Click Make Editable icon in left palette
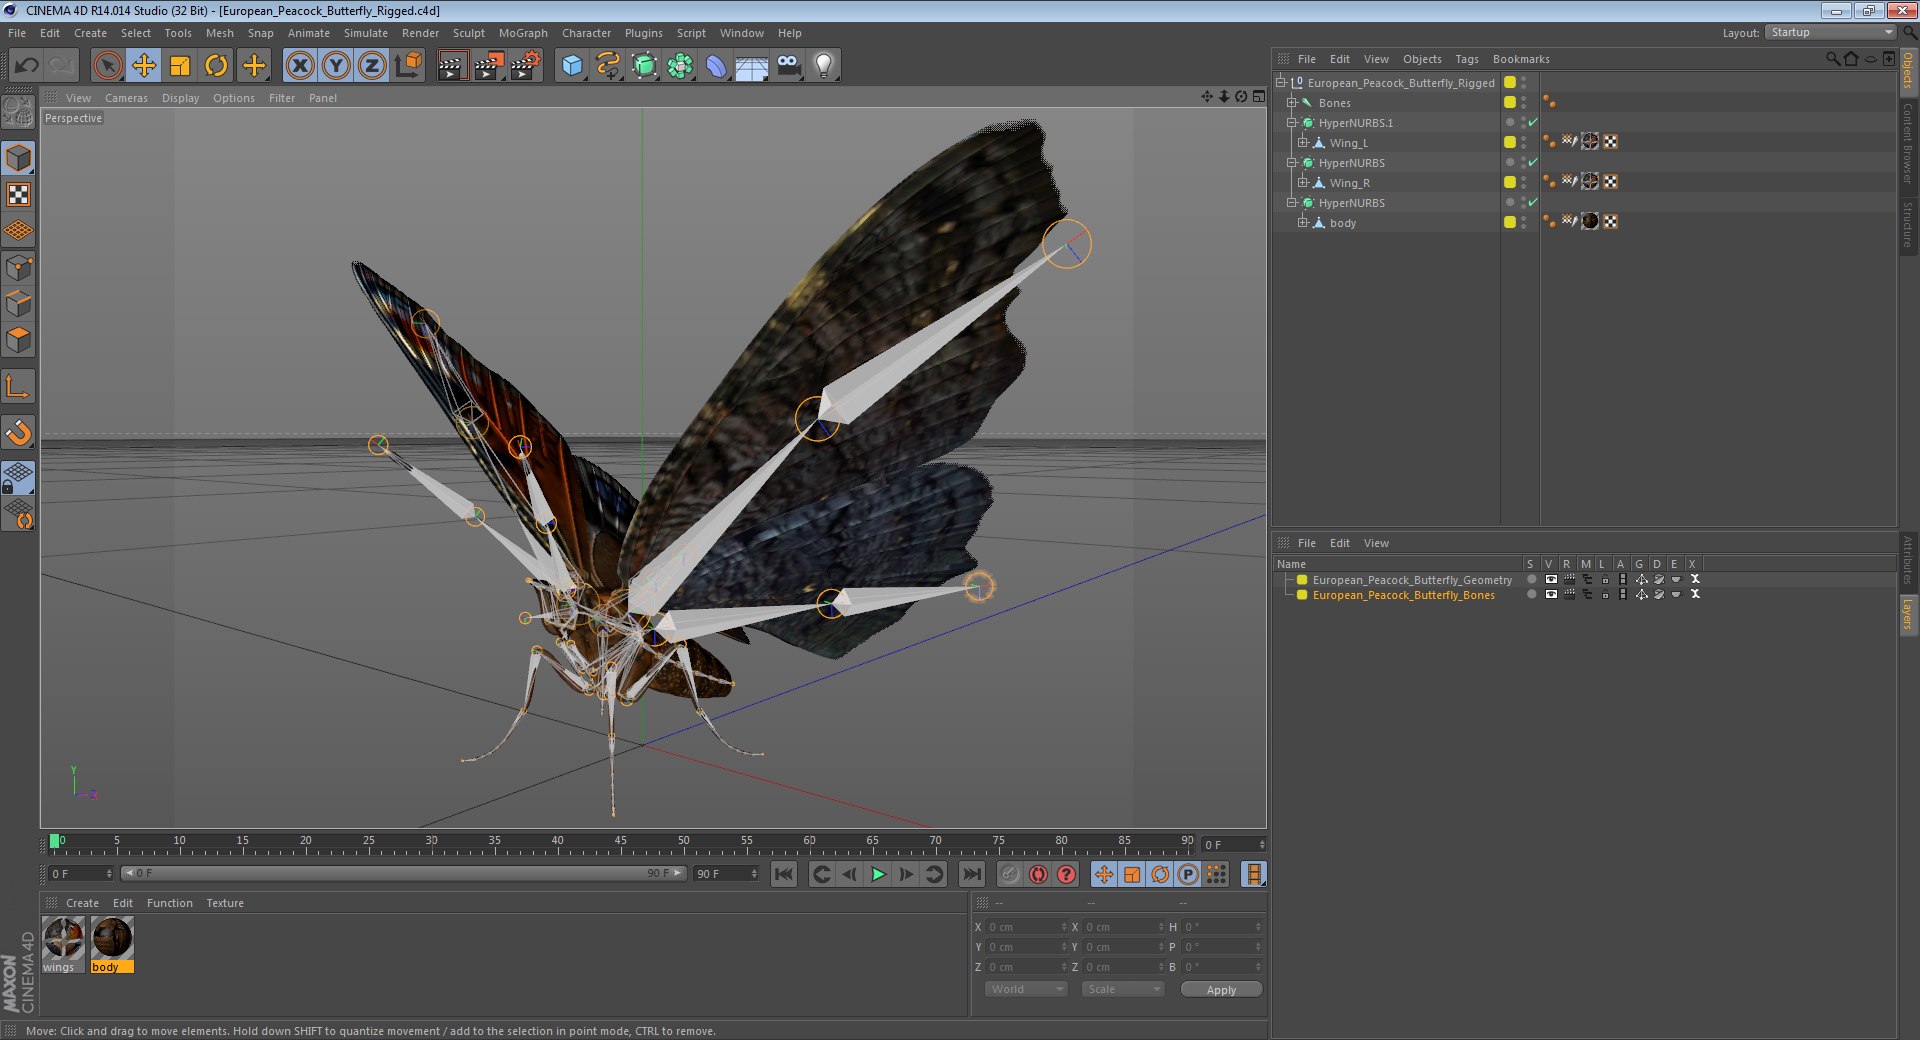 (x=18, y=112)
